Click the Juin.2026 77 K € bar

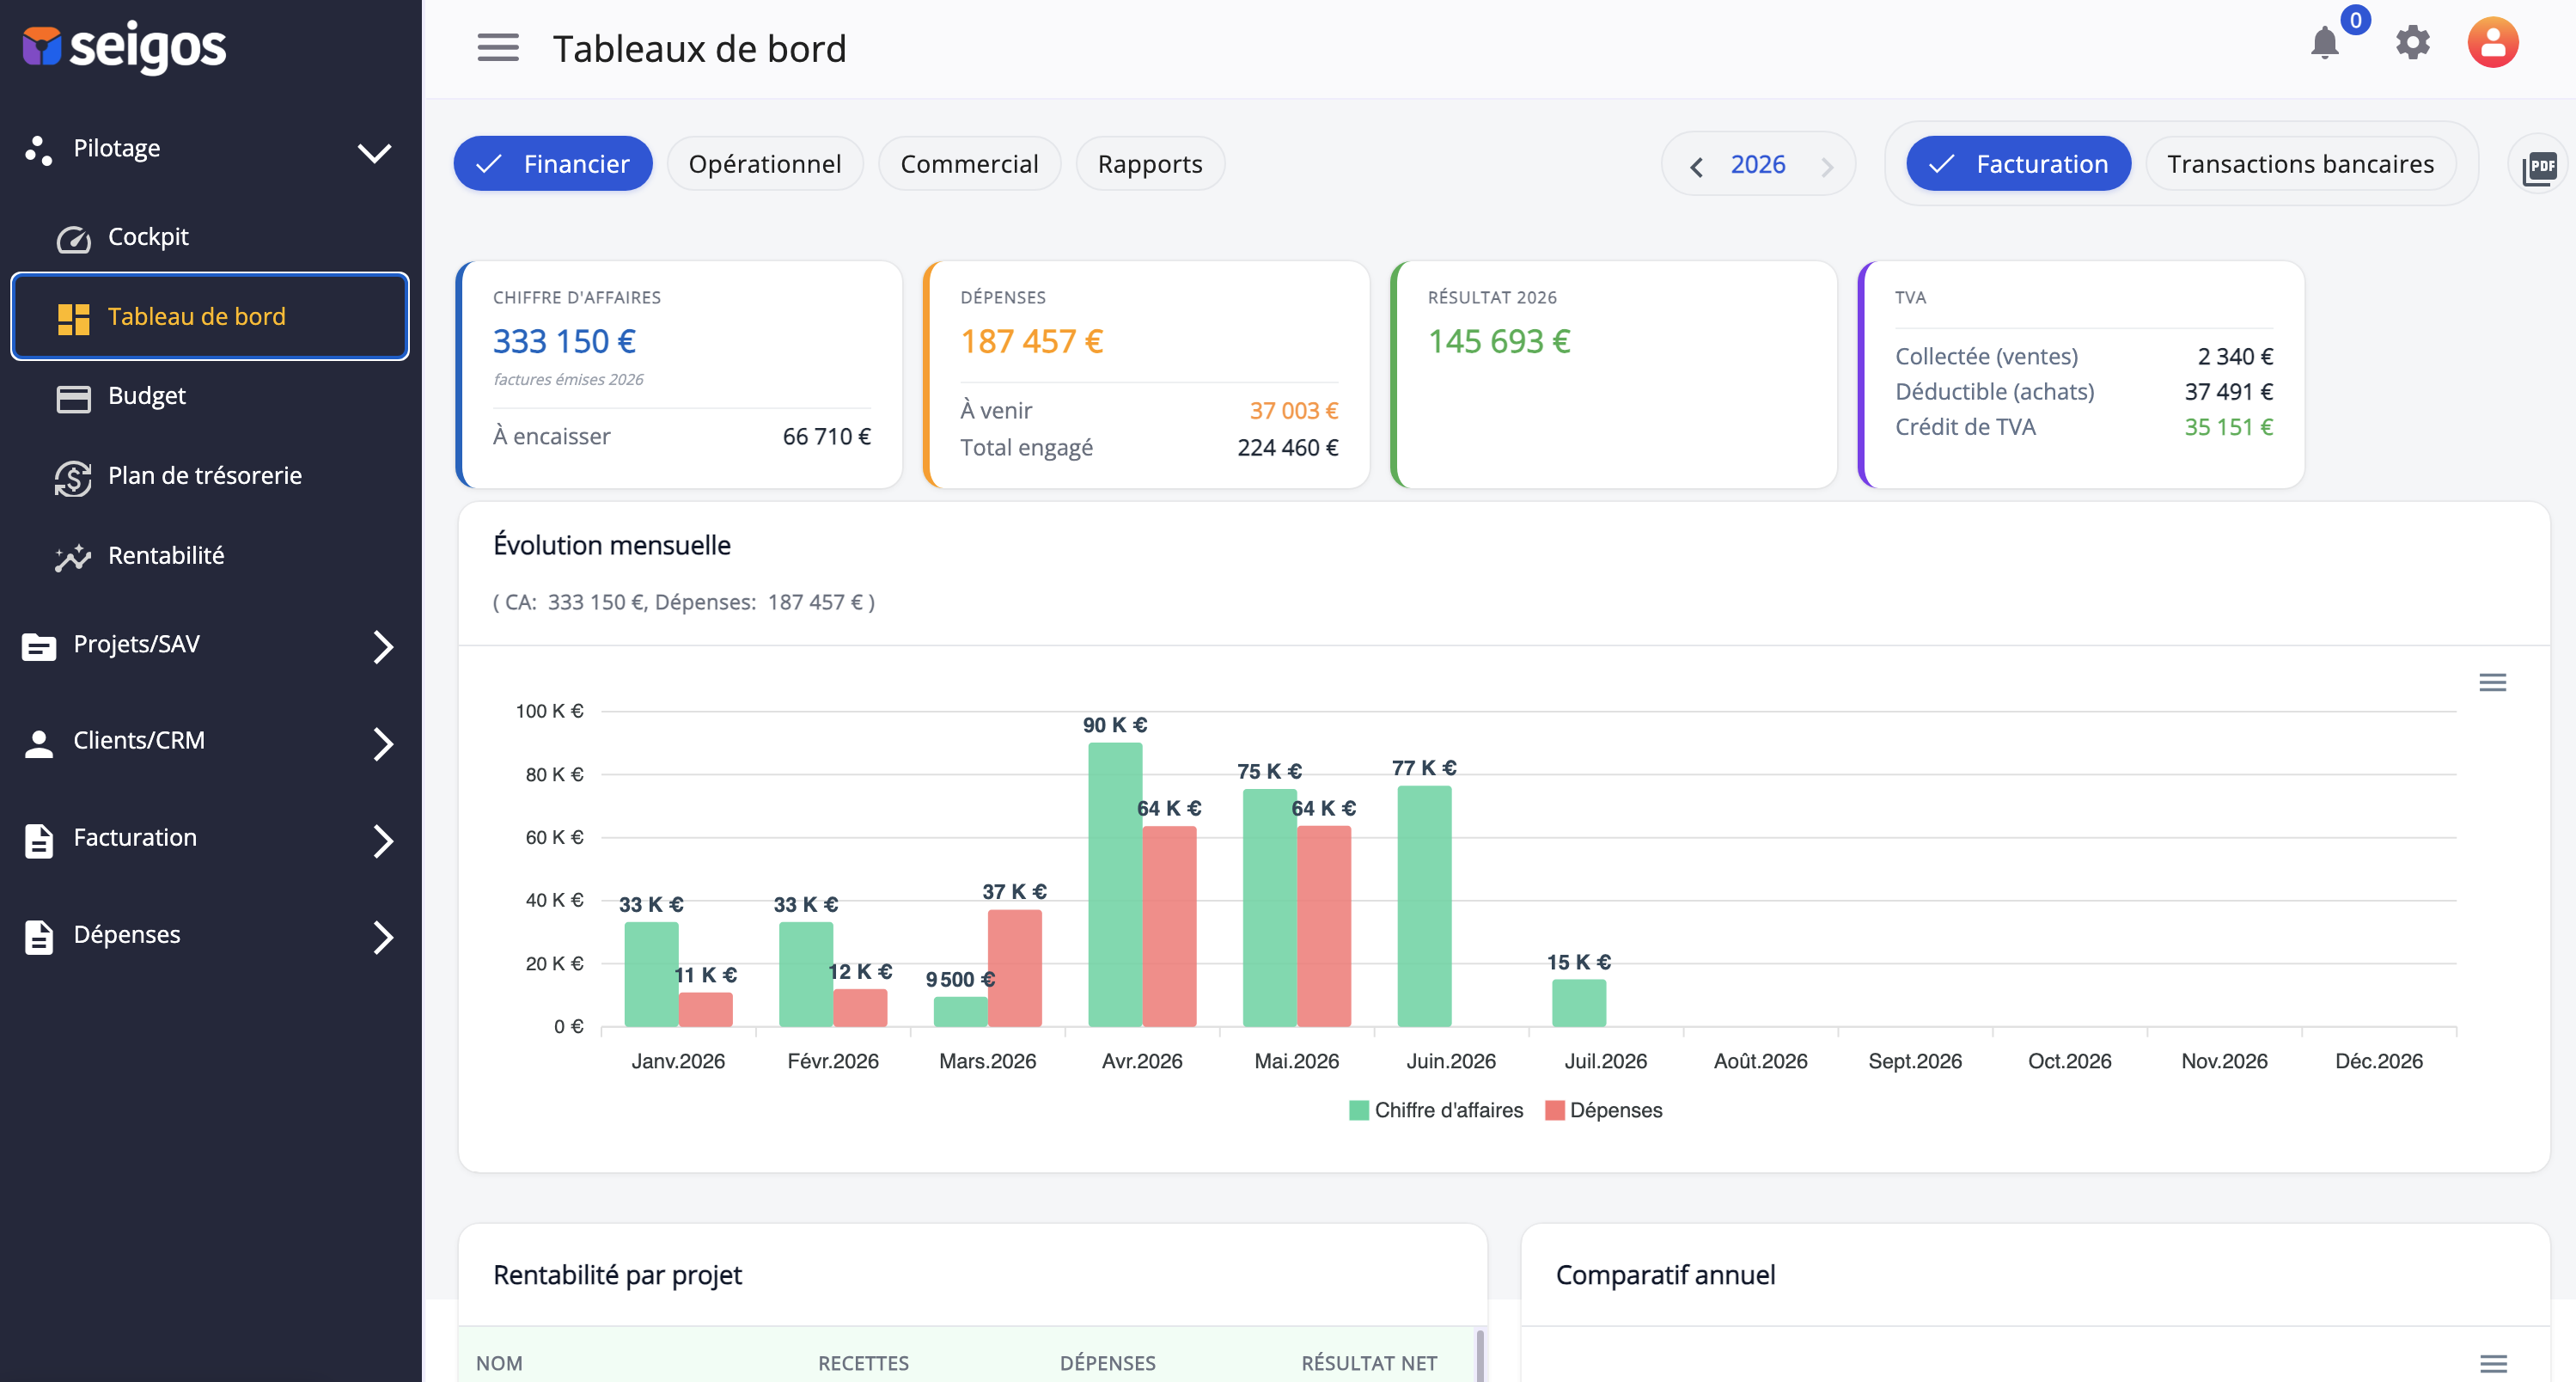(x=1424, y=906)
